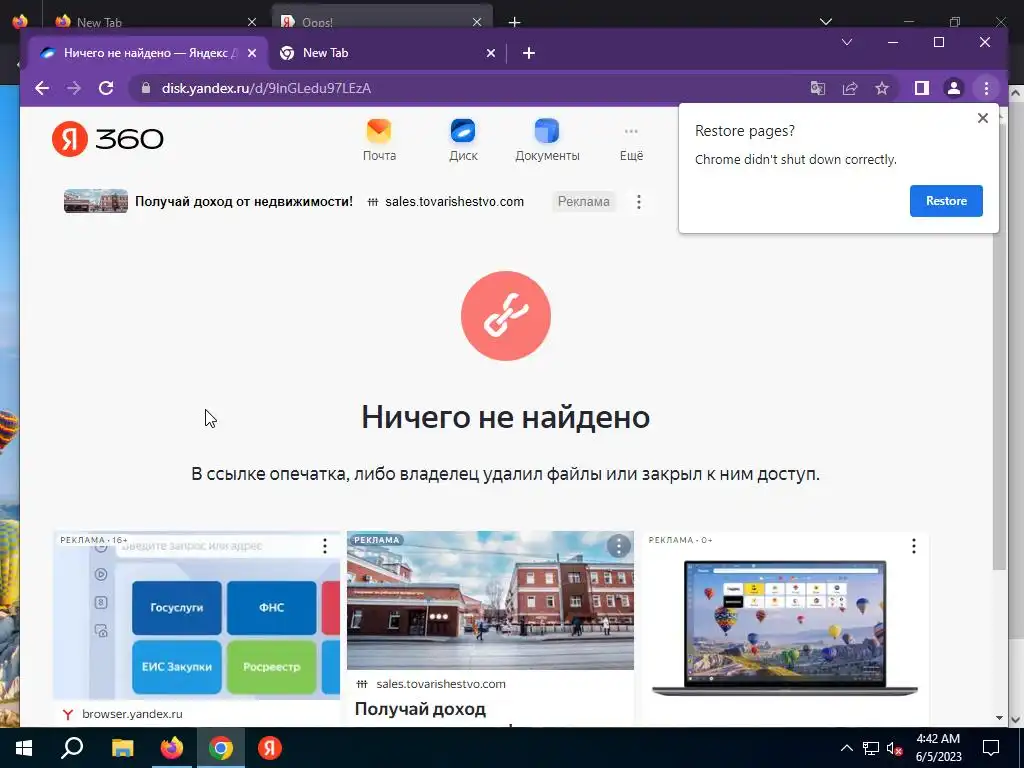
Task: Click the share page icon
Action: pos(850,88)
